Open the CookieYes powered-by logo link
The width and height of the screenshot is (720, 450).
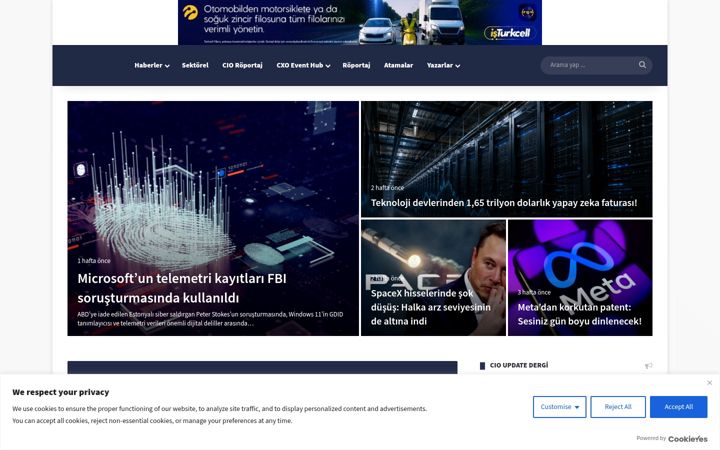[x=687, y=439]
